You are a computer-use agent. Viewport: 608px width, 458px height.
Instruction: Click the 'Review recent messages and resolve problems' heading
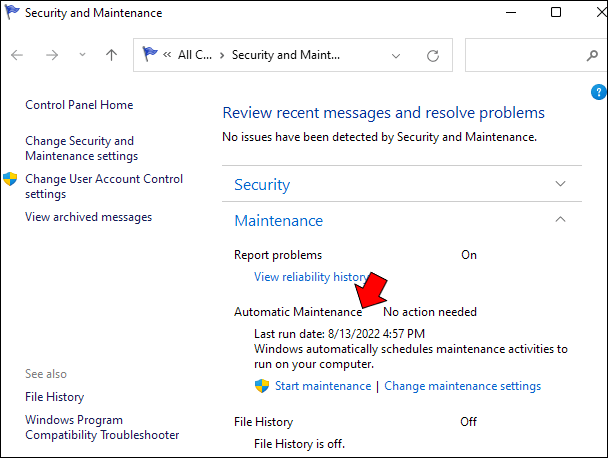(x=383, y=113)
